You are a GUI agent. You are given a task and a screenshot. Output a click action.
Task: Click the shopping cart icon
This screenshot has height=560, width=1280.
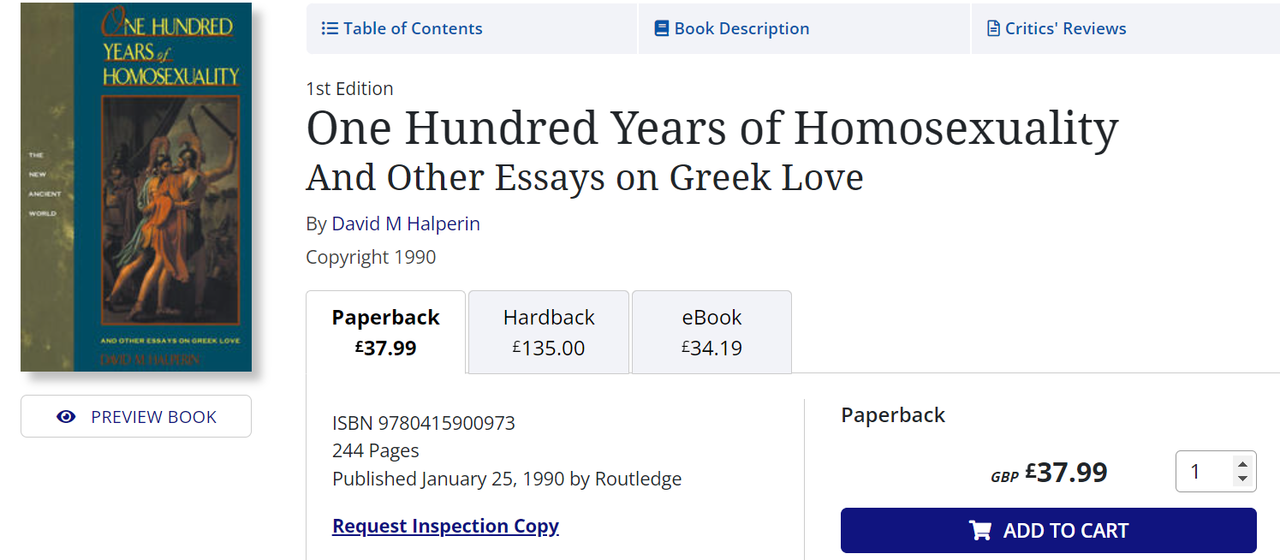[981, 531]
